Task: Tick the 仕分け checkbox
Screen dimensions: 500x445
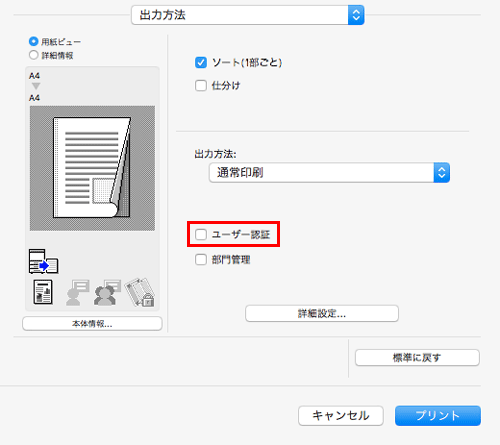Action: (201, 86)
